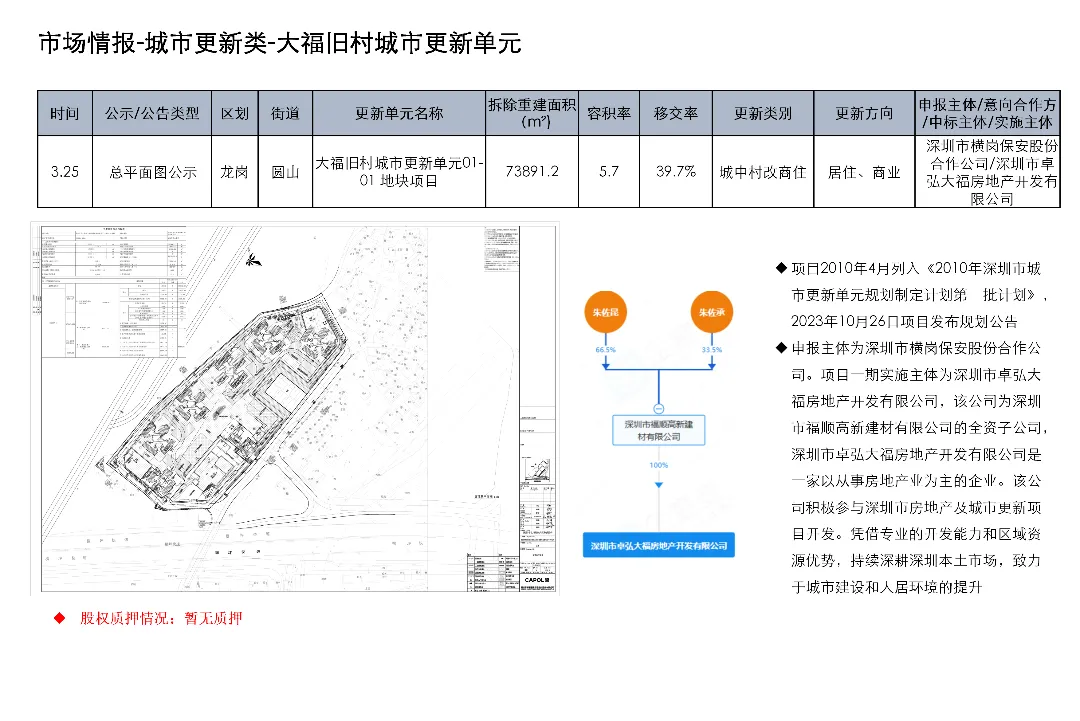Select the 更新方向 column header
Viewport: 1080px width, 721px height.
864,113
